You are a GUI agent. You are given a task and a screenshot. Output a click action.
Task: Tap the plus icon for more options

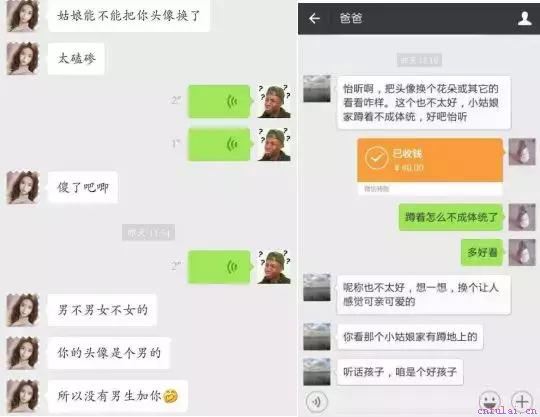522,401
